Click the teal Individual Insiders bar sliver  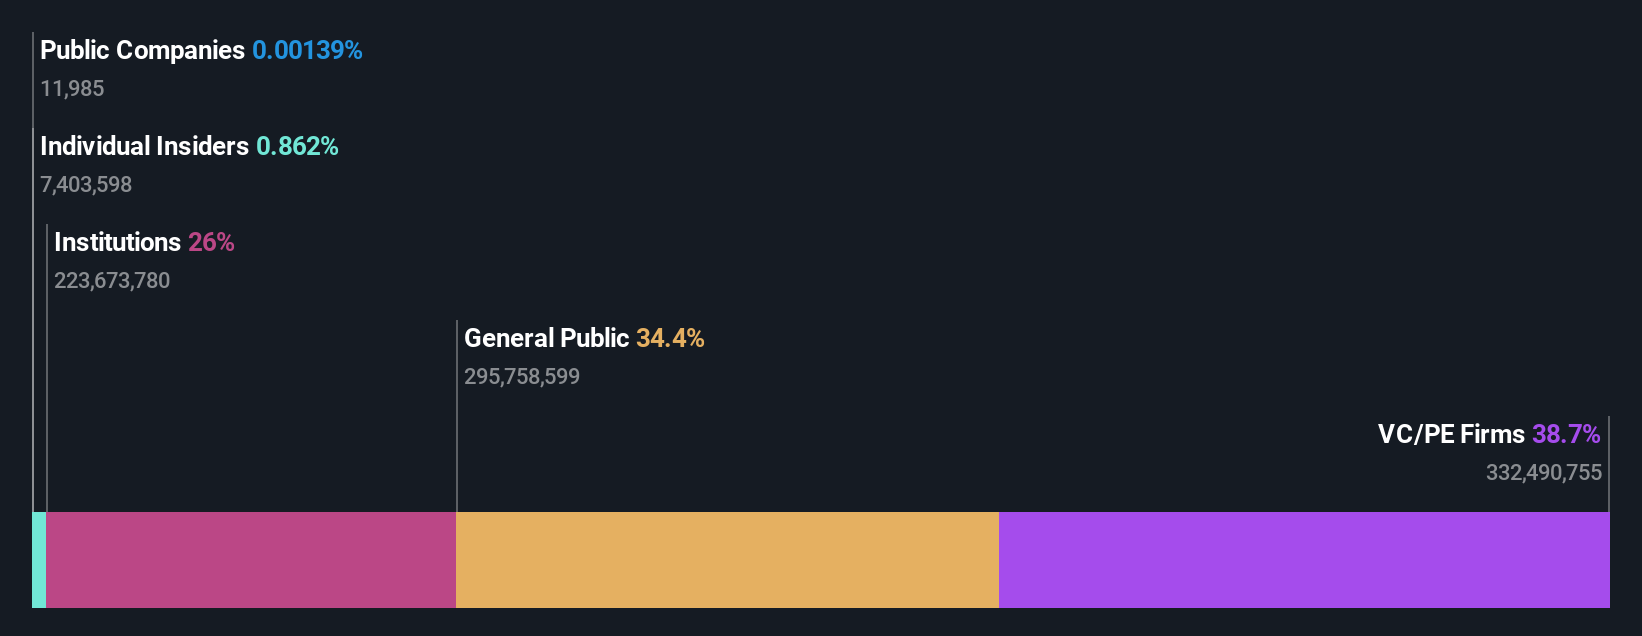click(39, 560)
